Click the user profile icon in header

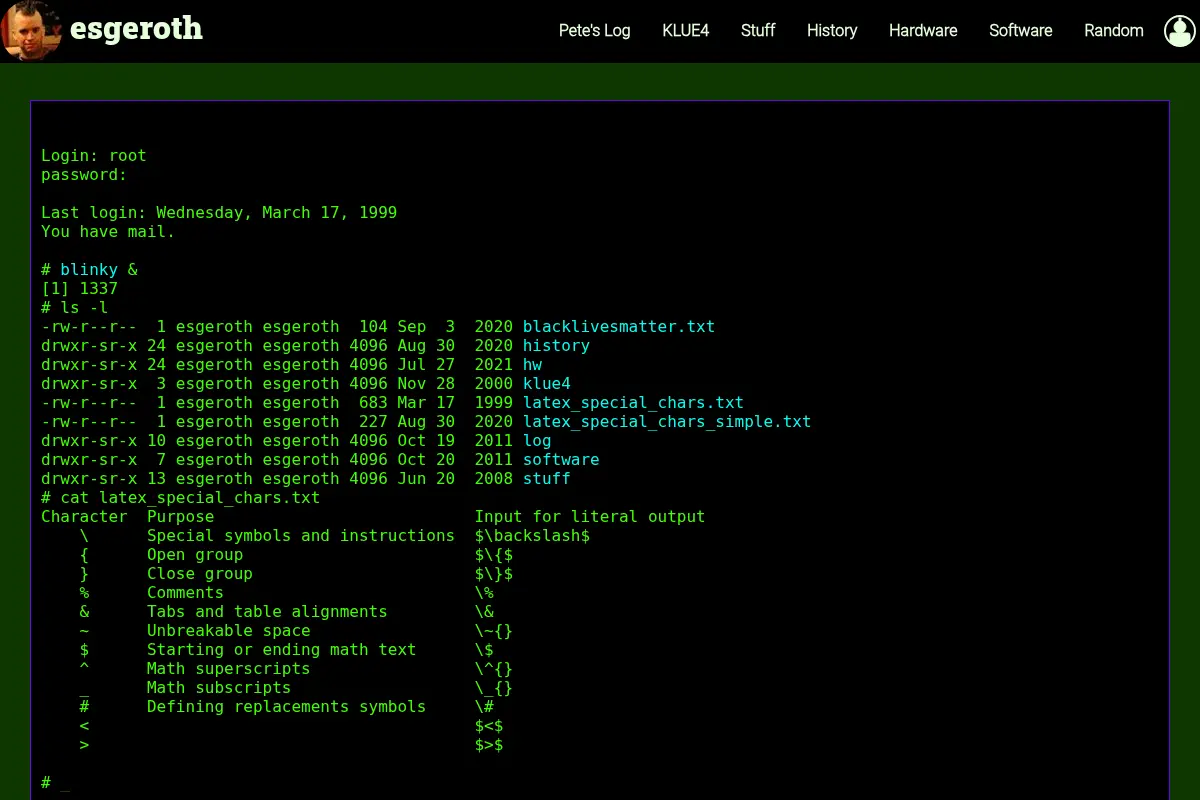[x=1180, y=31]
